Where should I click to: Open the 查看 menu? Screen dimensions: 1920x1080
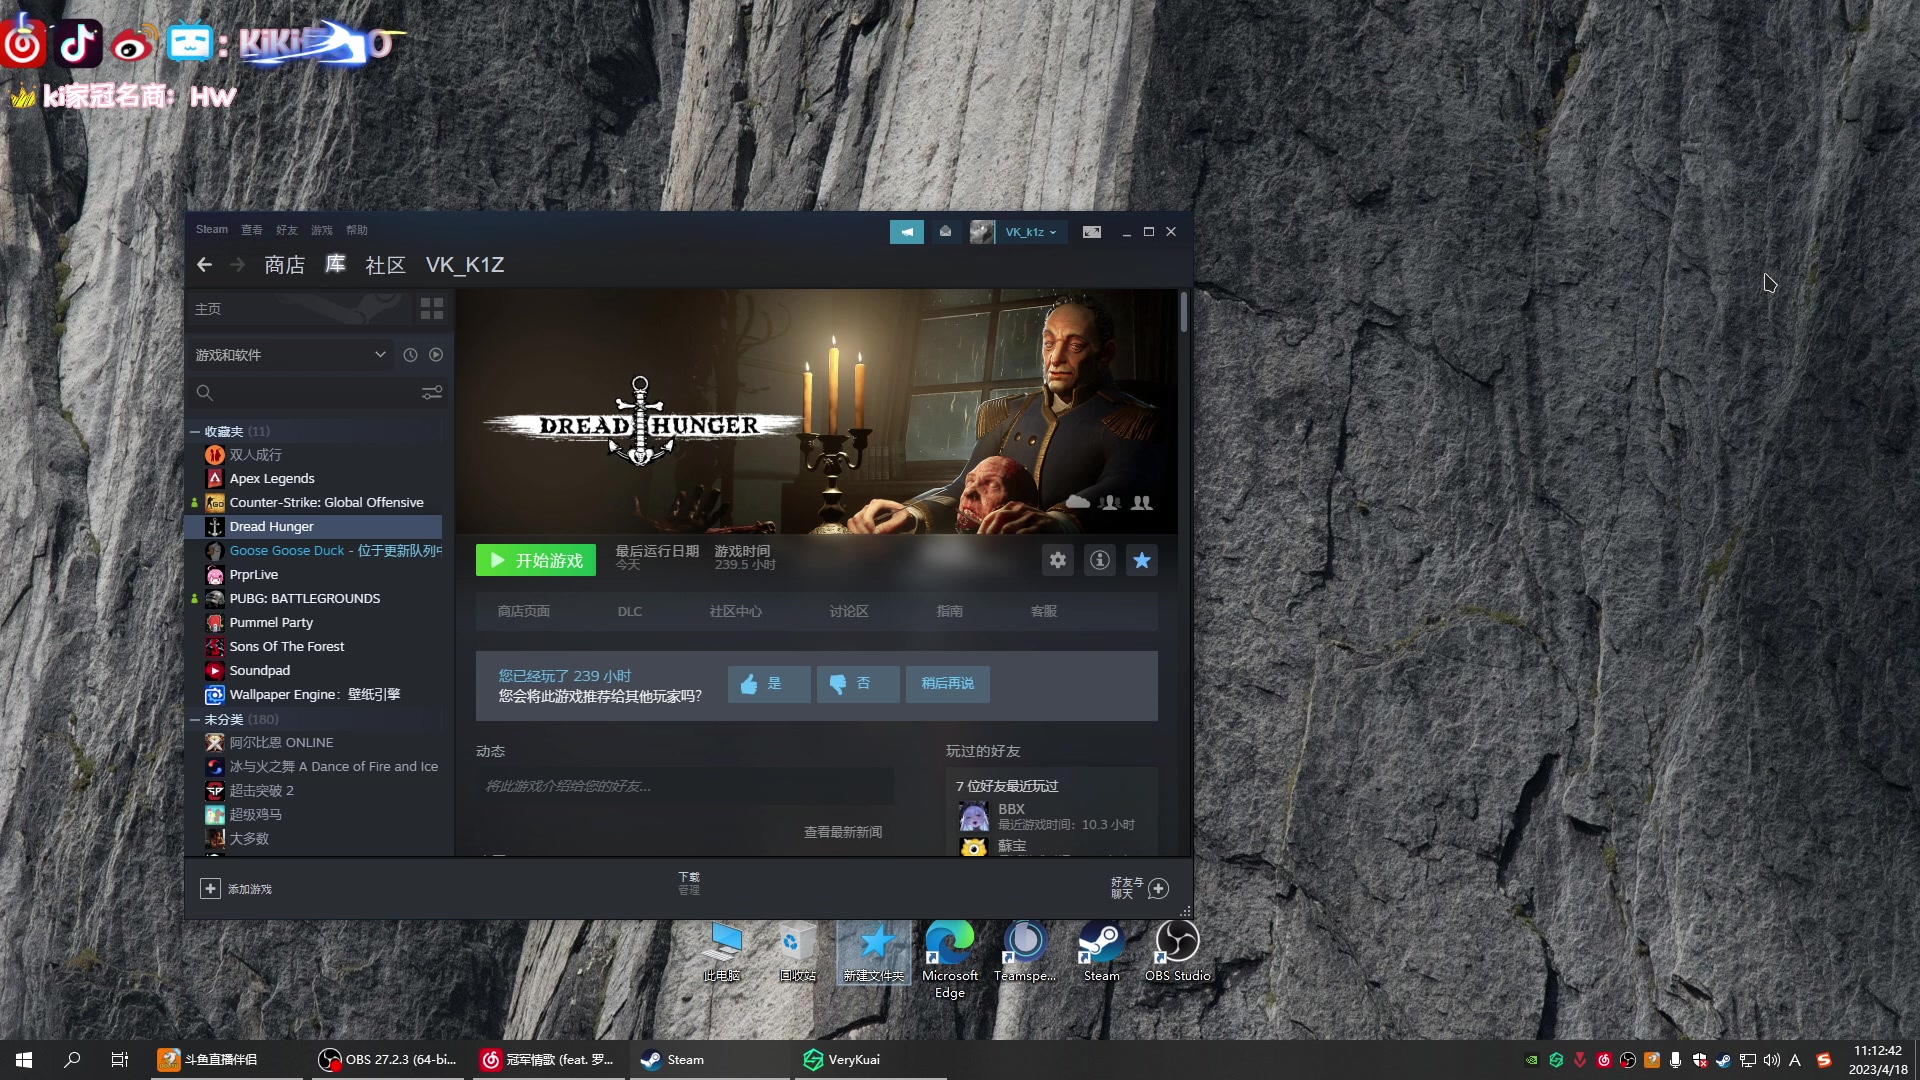pyautogui.click(x=252, y=230)
